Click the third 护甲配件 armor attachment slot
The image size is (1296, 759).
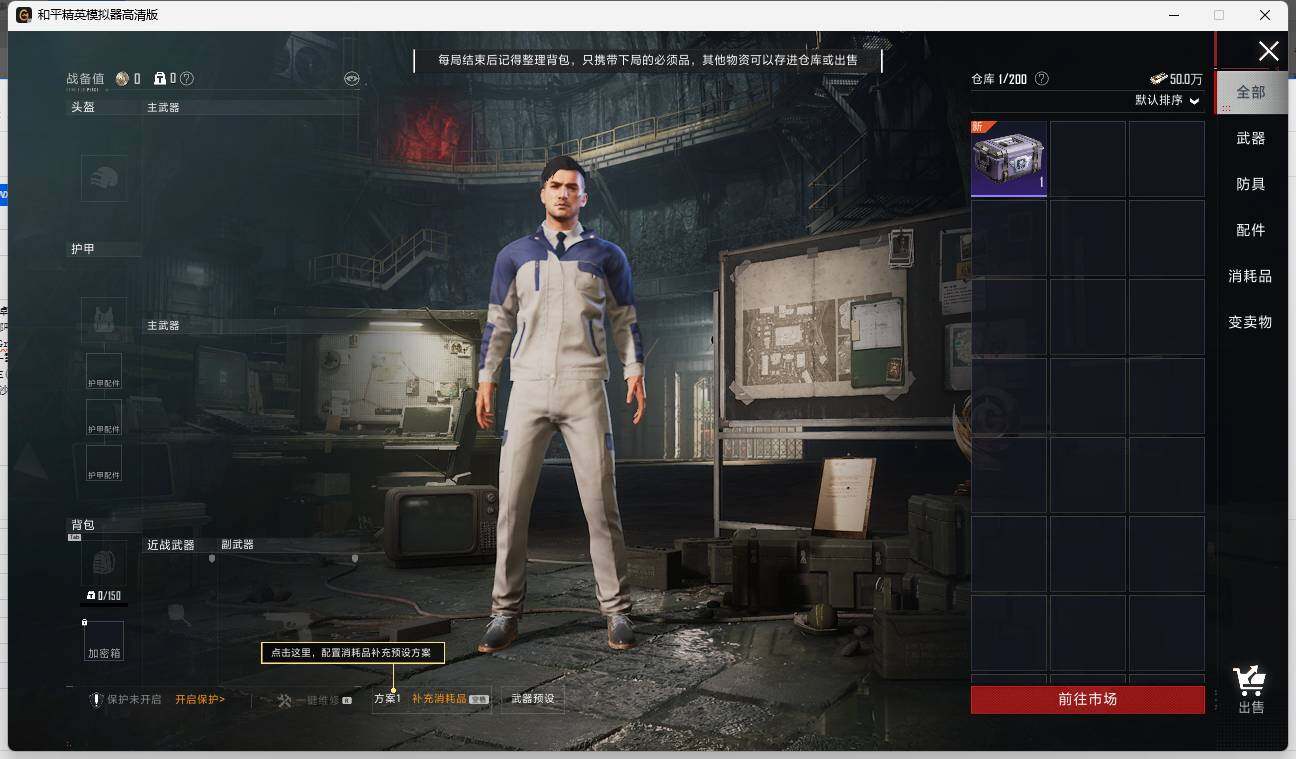tap(104, 464)
